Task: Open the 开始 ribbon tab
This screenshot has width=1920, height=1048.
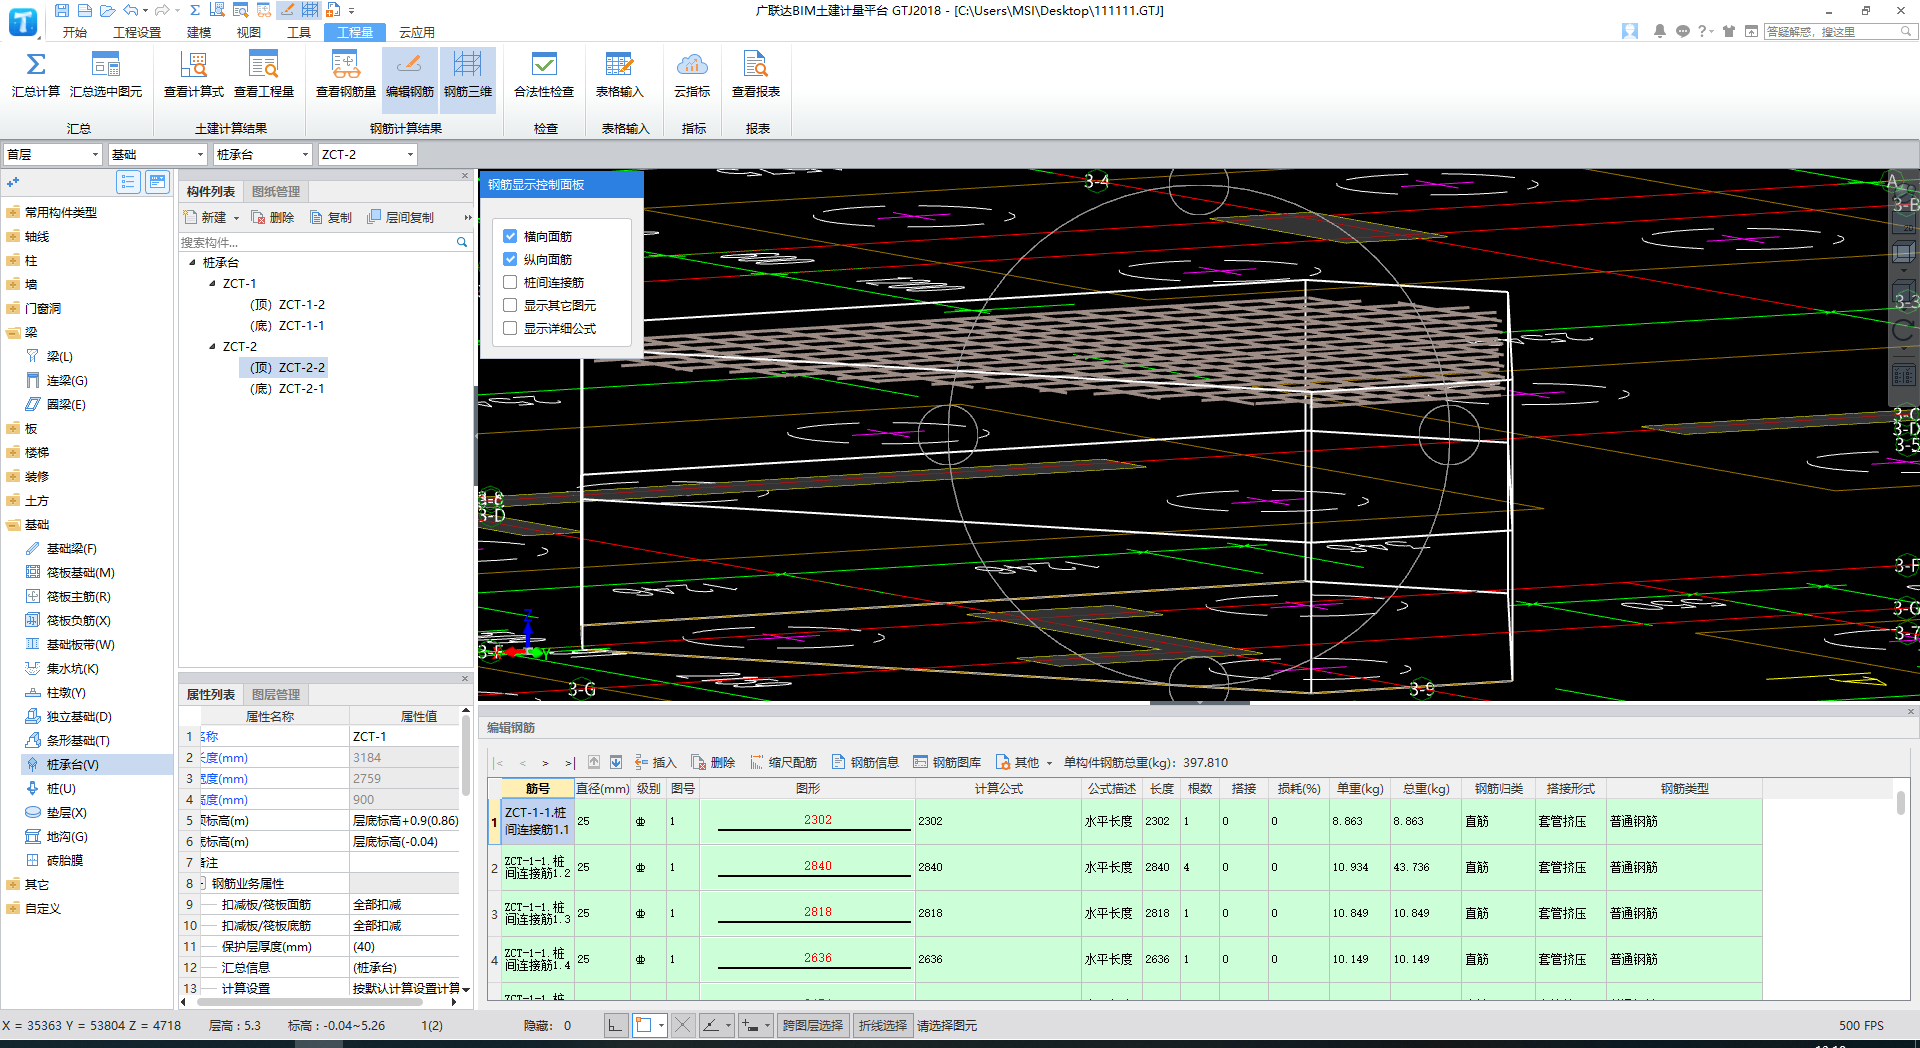Action: coord(75,32)
